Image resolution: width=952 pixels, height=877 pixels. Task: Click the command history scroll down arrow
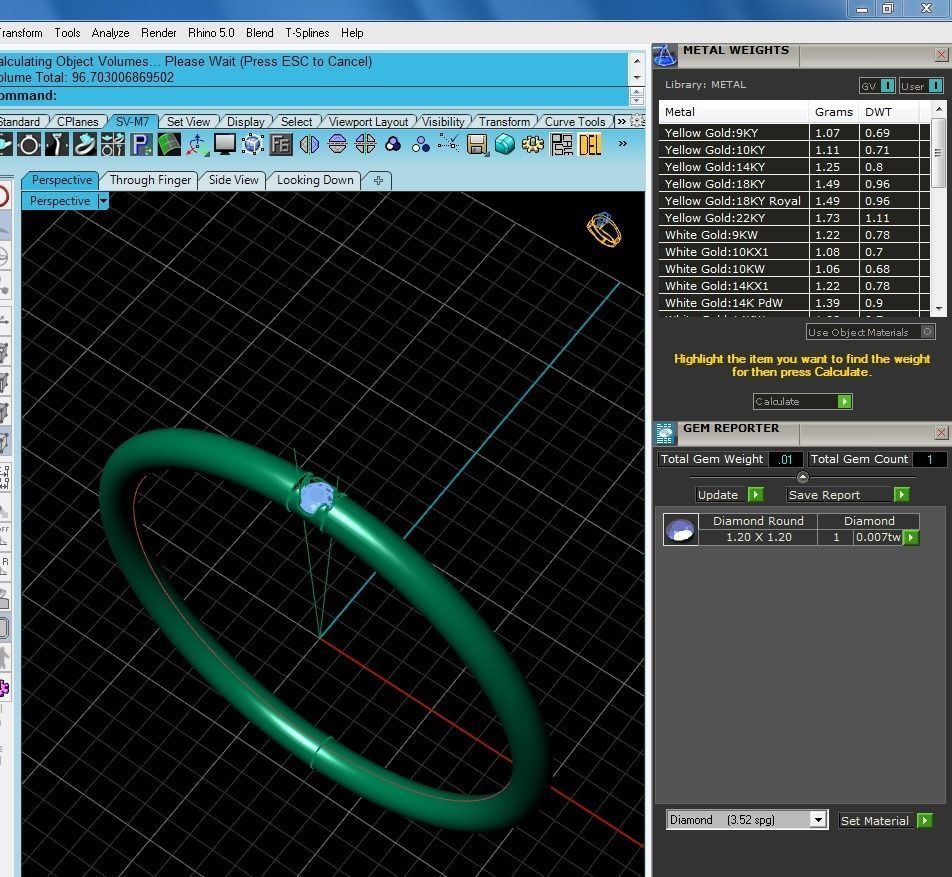(x=637, y=78)
